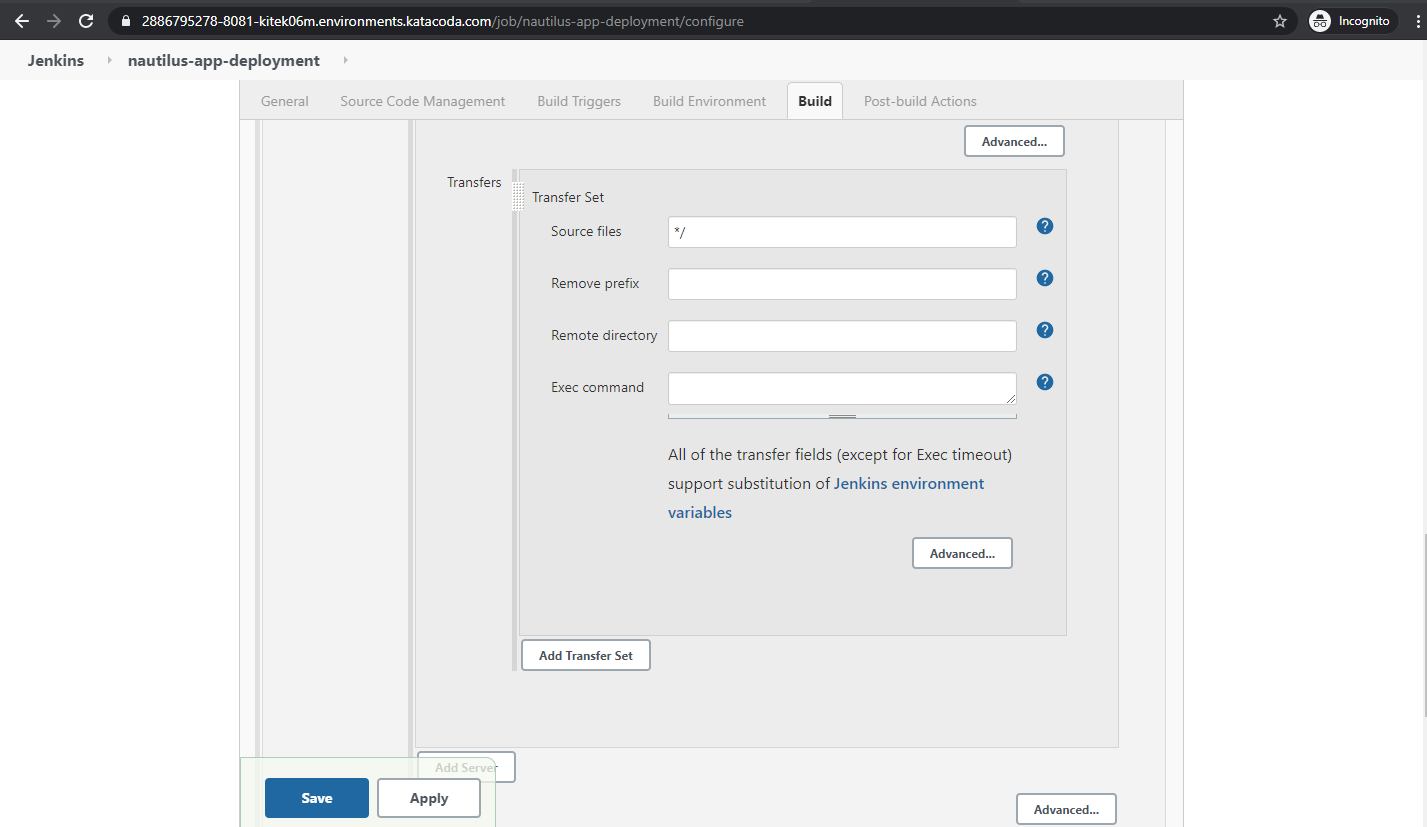Go to Post-build Actions tab
The image size is (1427, 827).
pos(920,101)
